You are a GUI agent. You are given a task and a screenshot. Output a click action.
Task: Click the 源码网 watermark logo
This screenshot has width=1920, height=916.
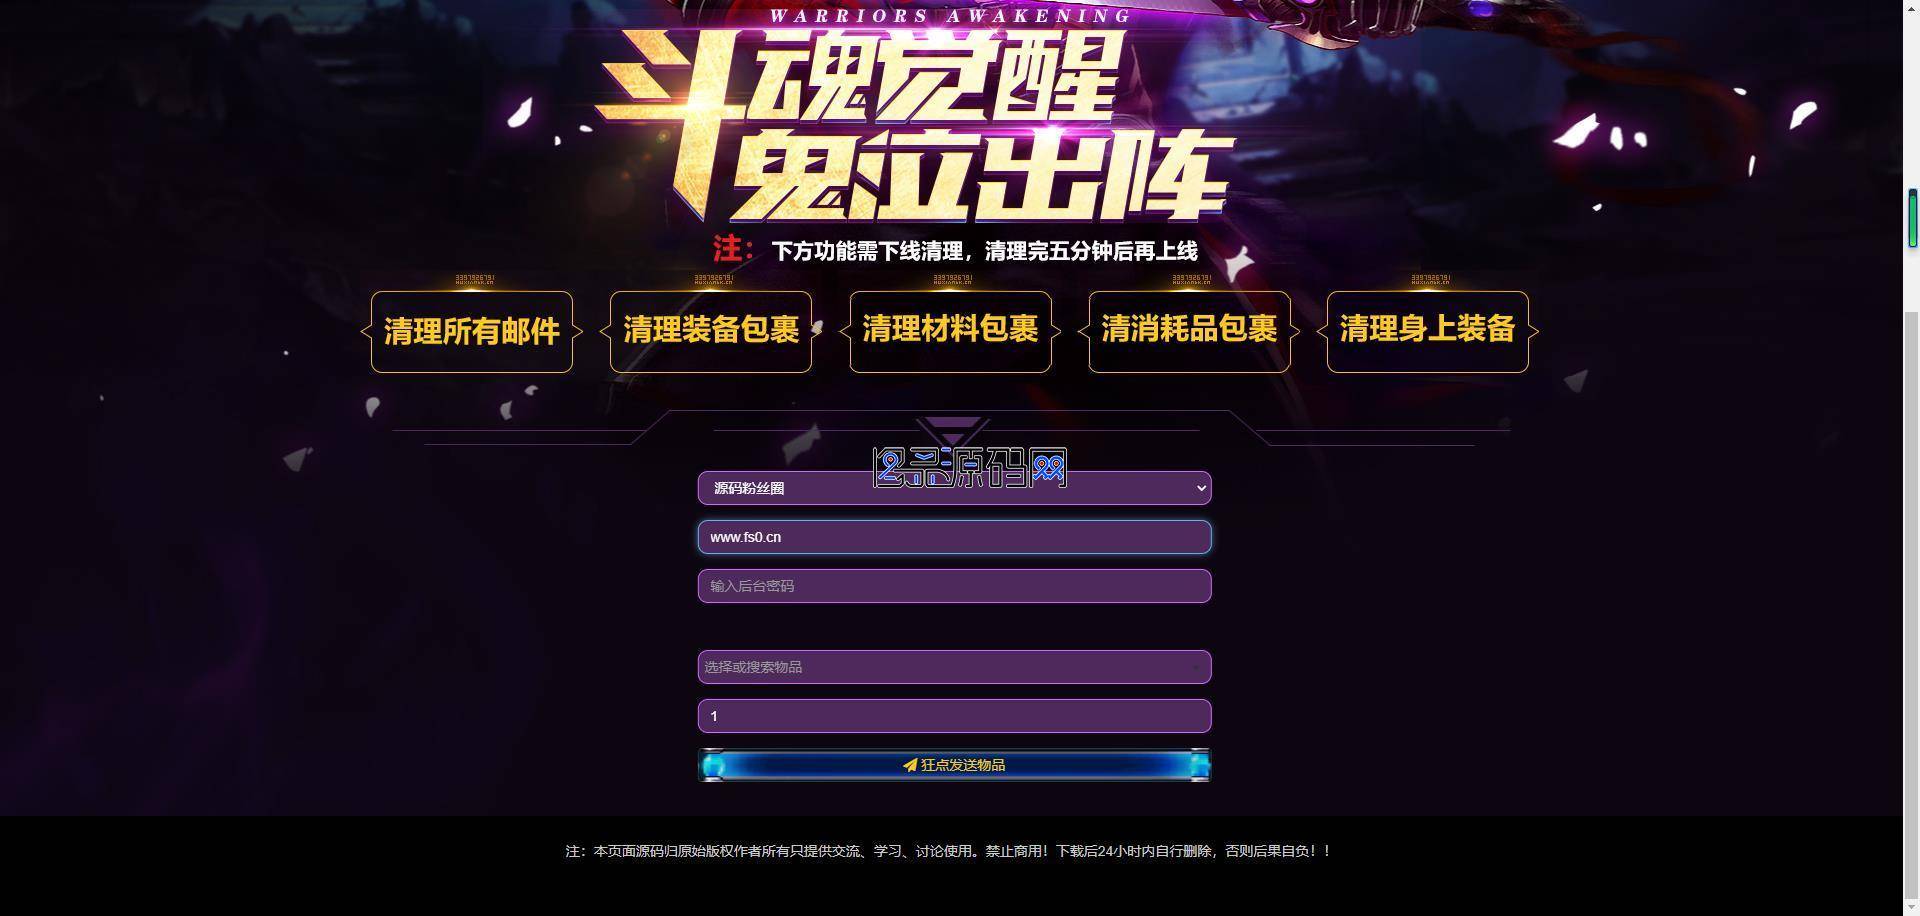click(x=970, y=468)
